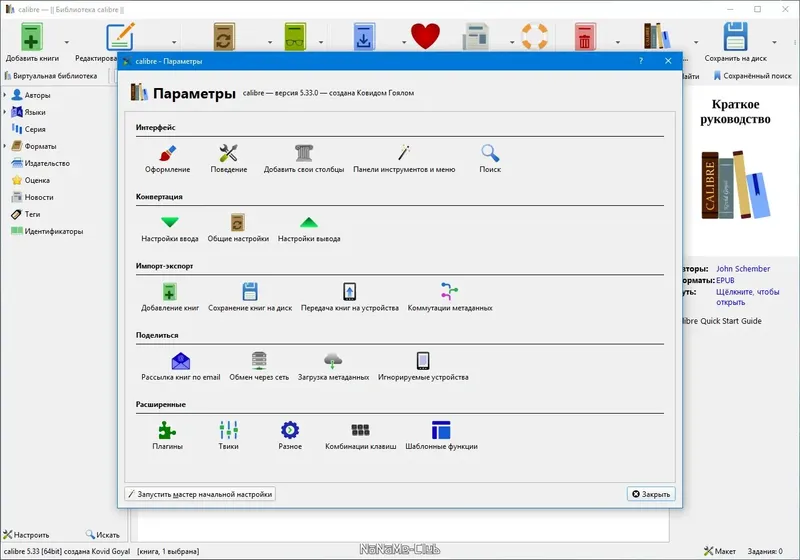Image resolution: width=800 pixels, height=560 pixels.
Task: Click the Закрыть button
Action: tap(651, 494)
